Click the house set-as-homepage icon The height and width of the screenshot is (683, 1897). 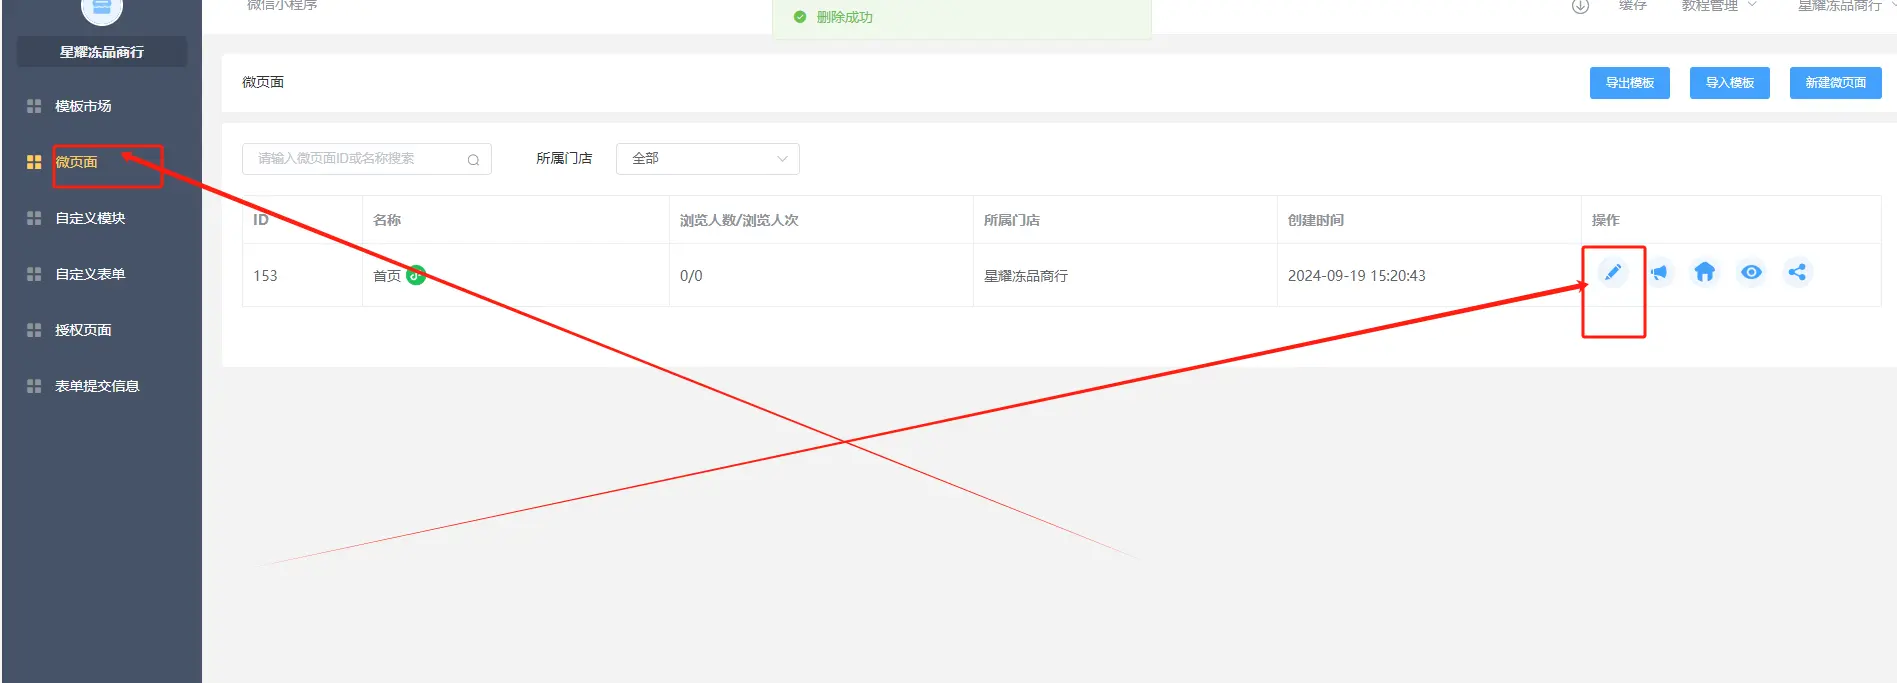(1705, 273)
